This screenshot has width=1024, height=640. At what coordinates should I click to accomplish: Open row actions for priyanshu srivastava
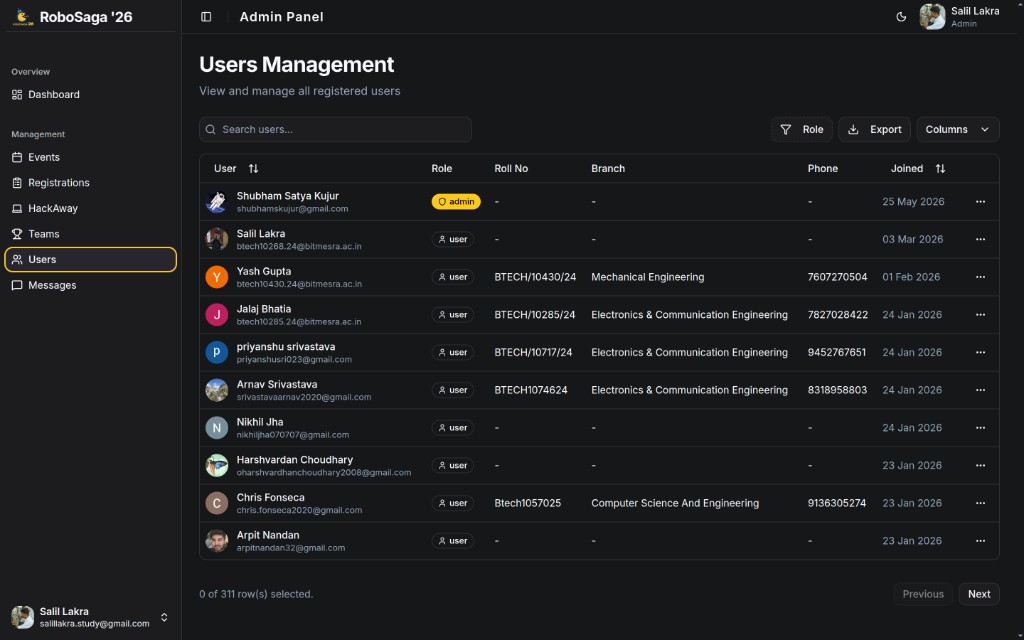[980, 353]
